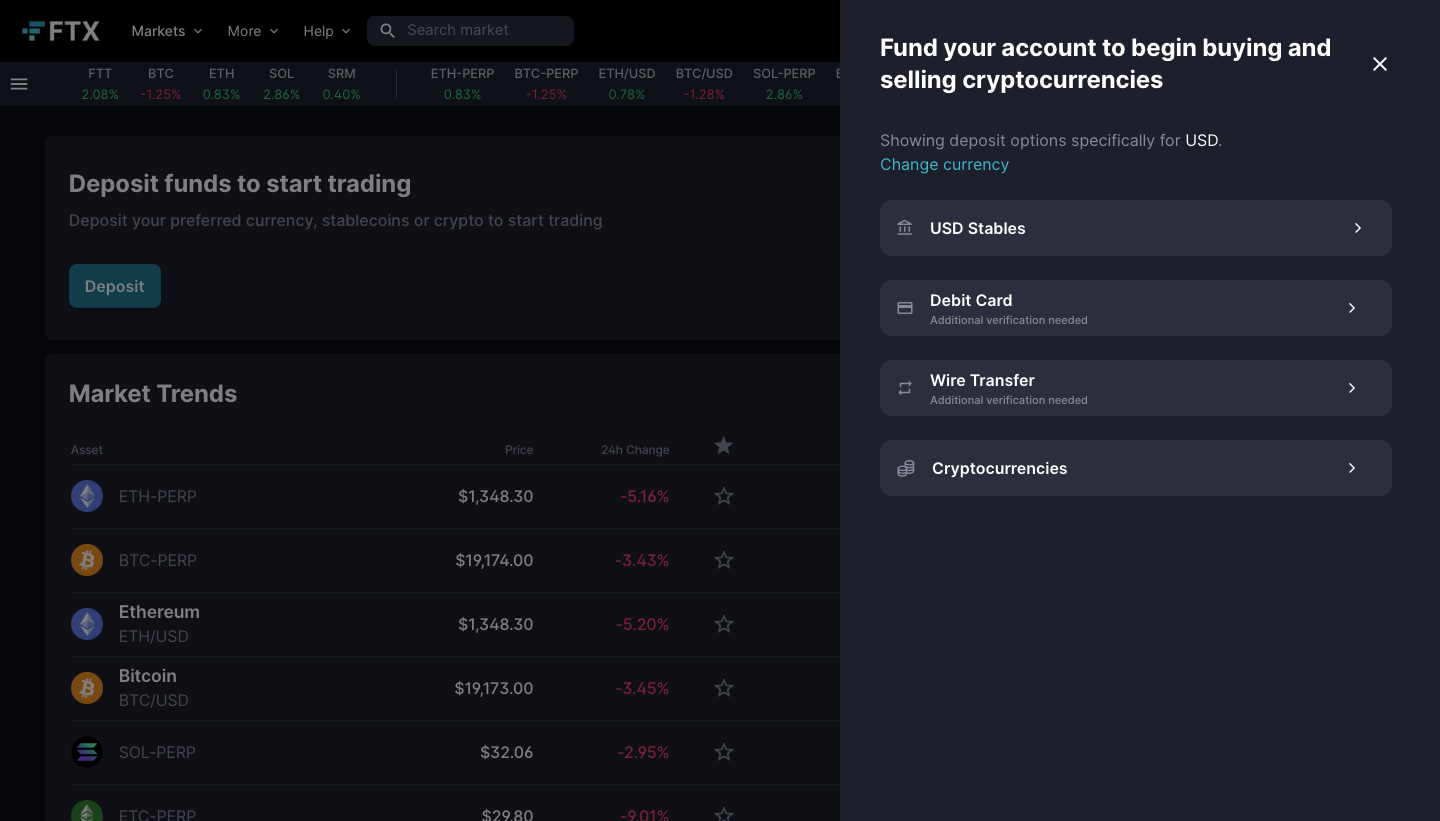Click the bank icon beside USD Stables
The image size is (1440, 821).
point(905,228)
